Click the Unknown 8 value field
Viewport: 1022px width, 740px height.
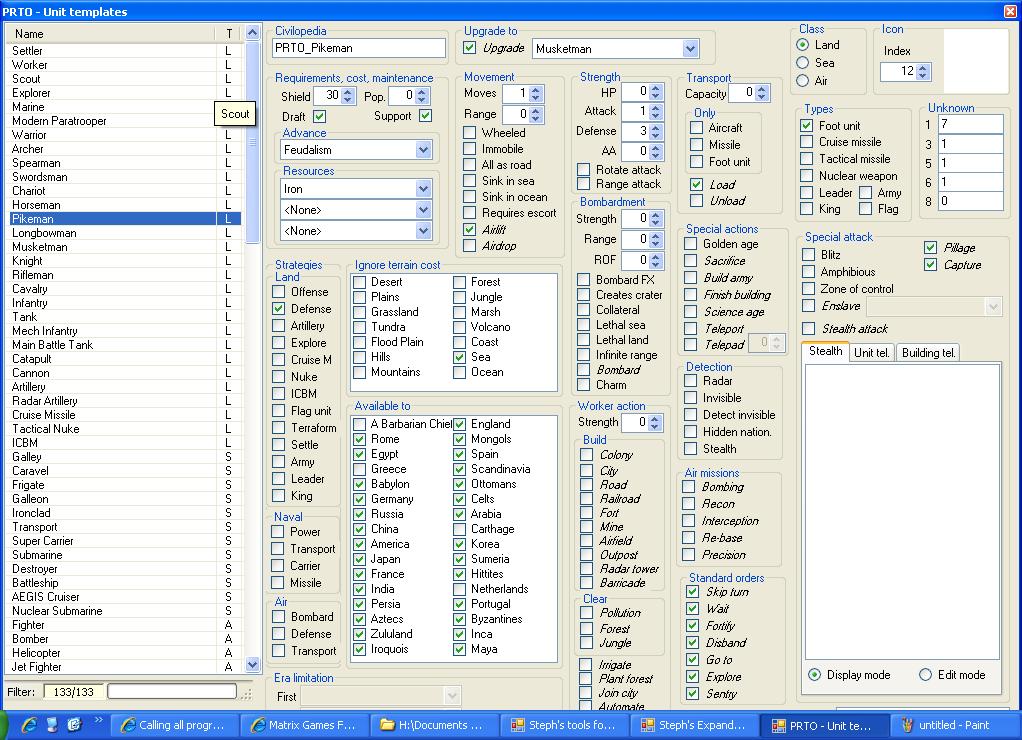pos(971,201)
